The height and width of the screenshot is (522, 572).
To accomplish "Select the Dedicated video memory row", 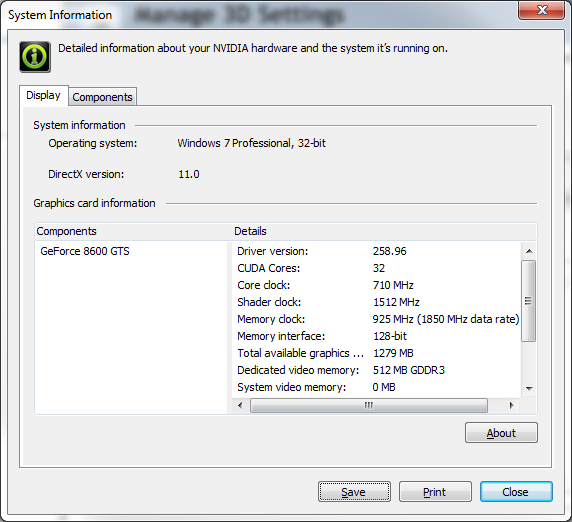I will click(376, 370).
